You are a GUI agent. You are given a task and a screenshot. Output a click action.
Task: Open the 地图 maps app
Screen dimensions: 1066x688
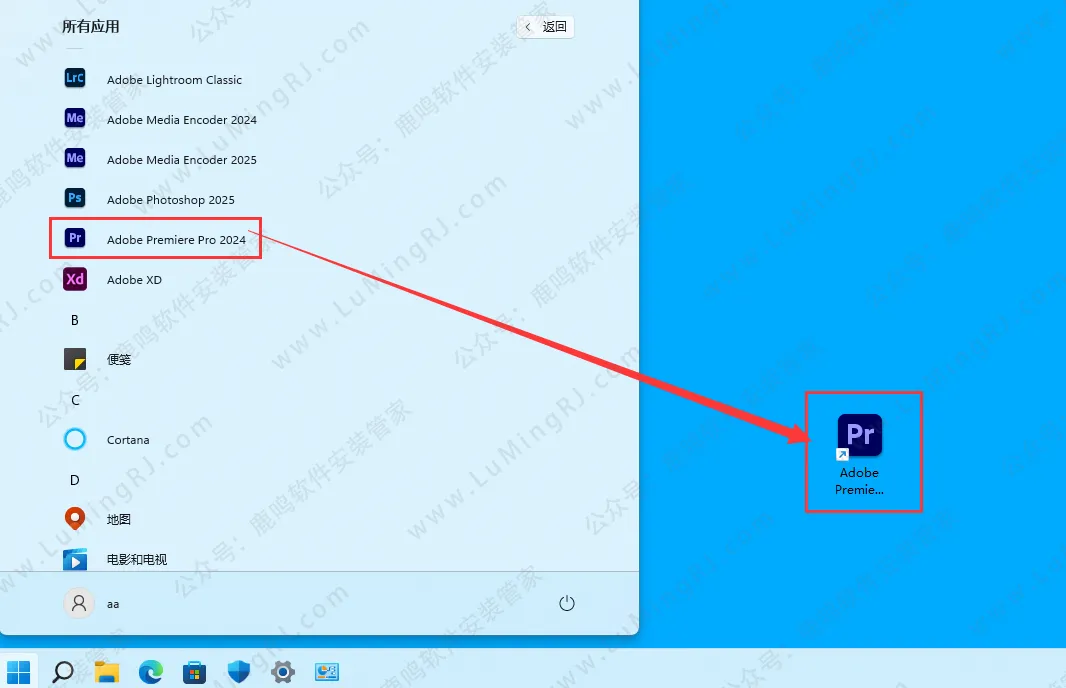119,520
